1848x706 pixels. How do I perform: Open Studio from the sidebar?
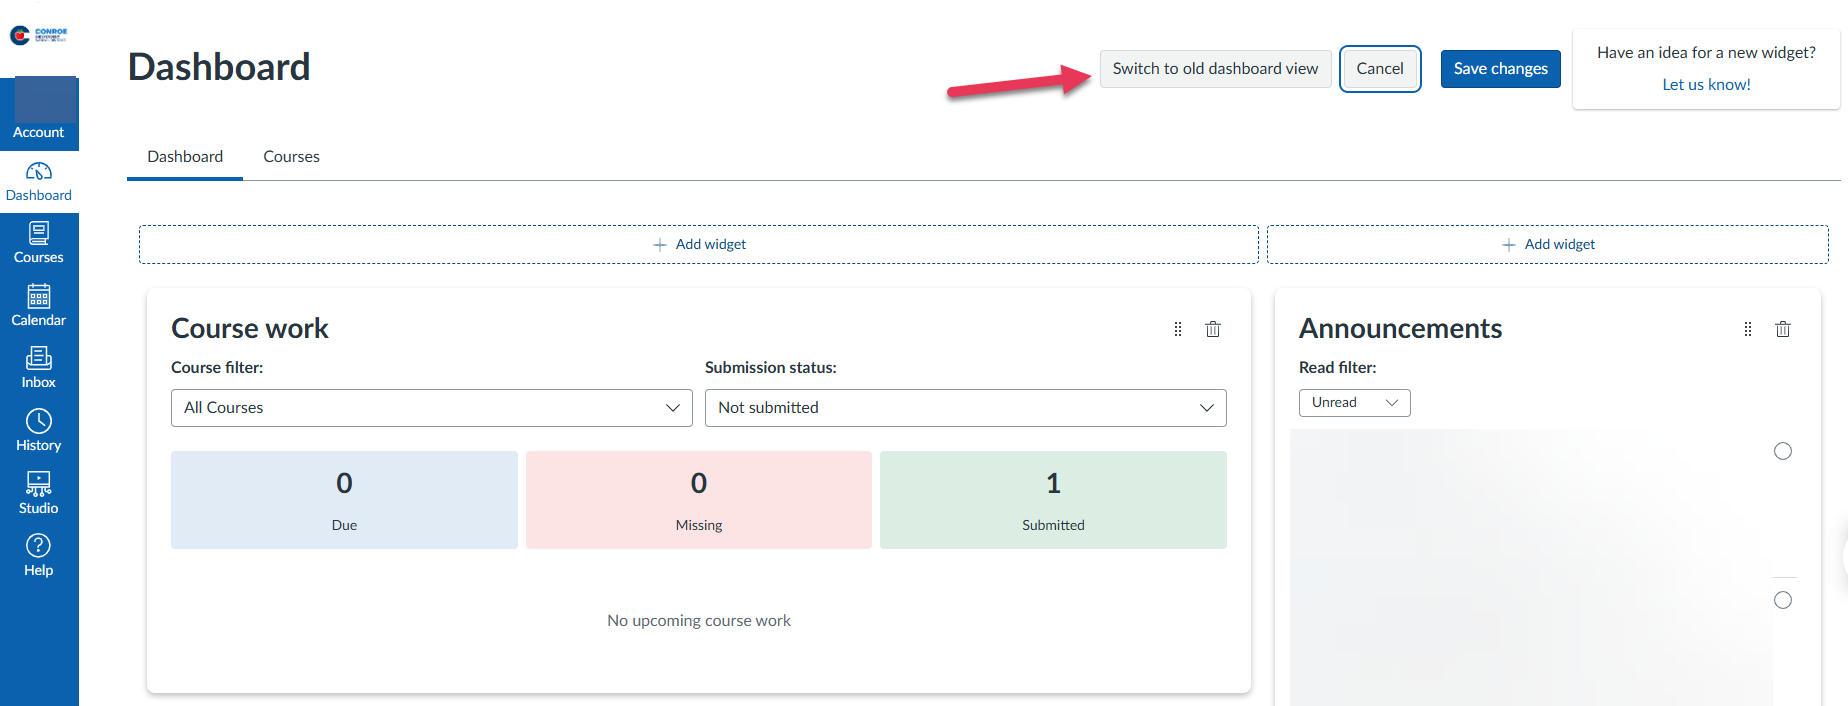pyautogui.click(x=39, y=493)
